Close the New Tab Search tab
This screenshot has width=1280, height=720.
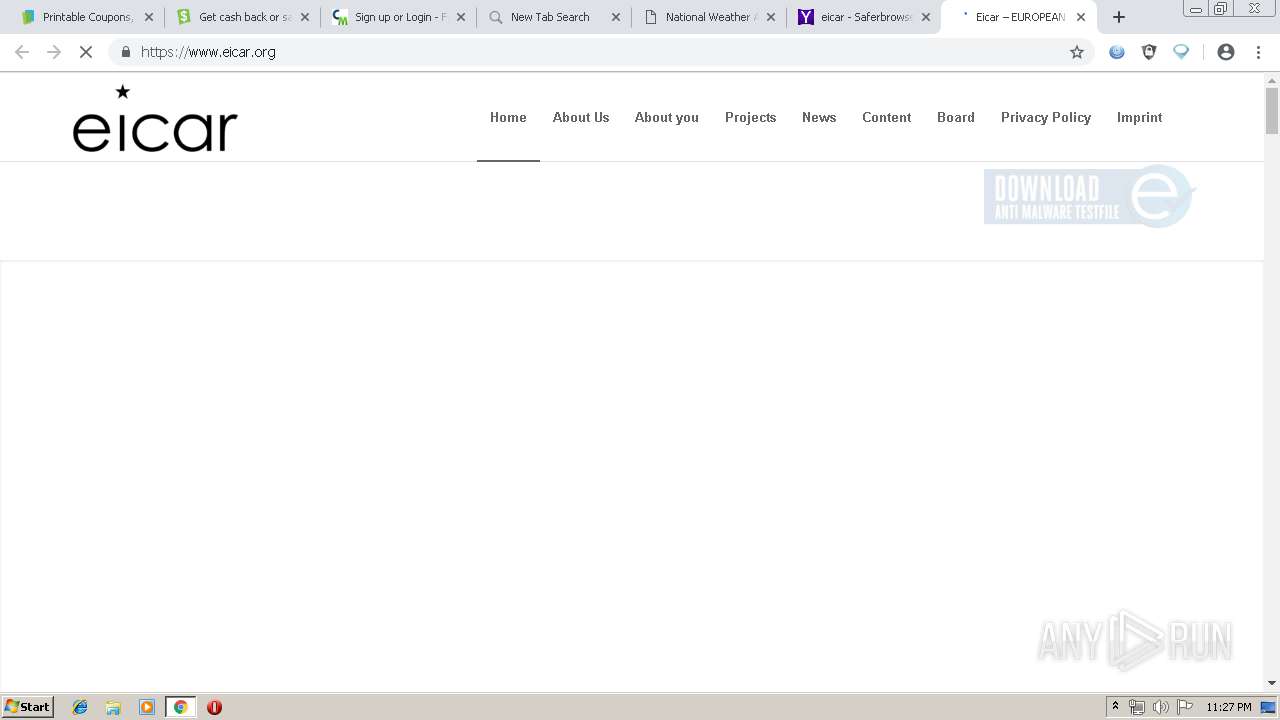coord(616,17)
